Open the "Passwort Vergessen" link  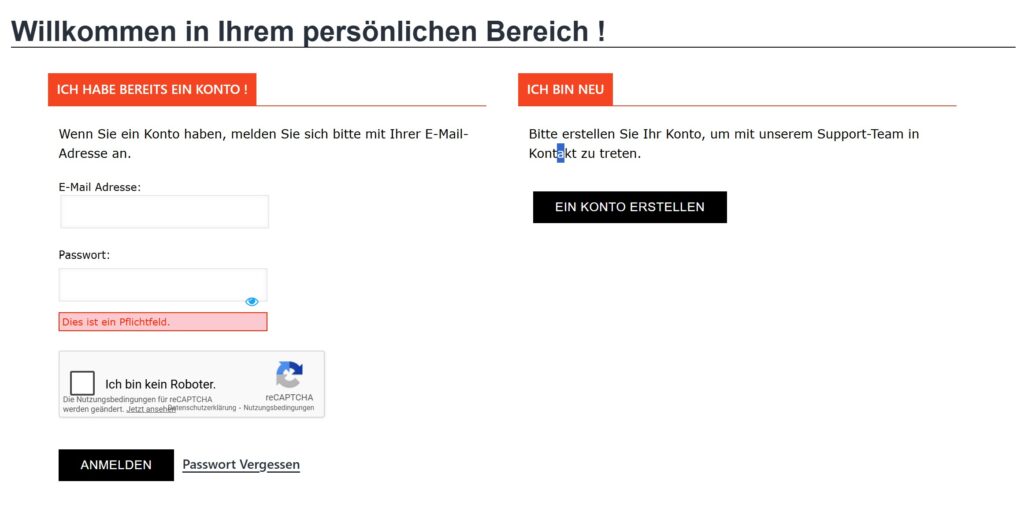pyautogui.click(x=241, y=465)
